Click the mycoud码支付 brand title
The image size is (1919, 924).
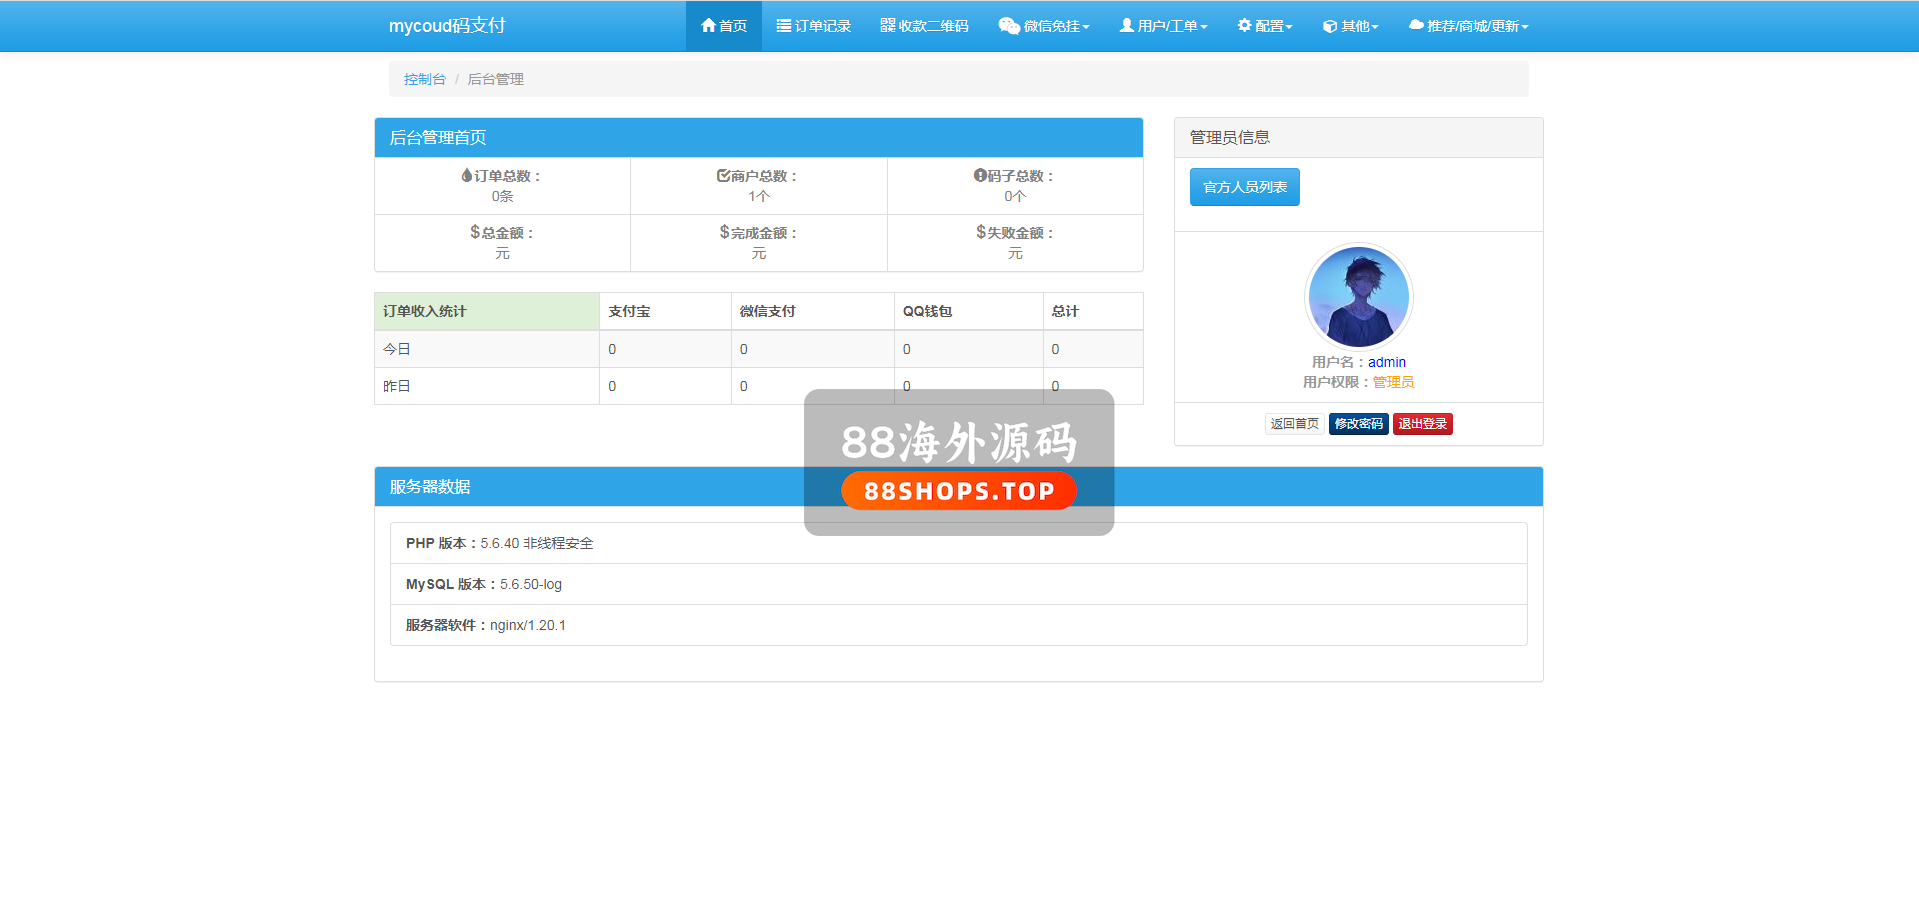(x=447, y=26)
